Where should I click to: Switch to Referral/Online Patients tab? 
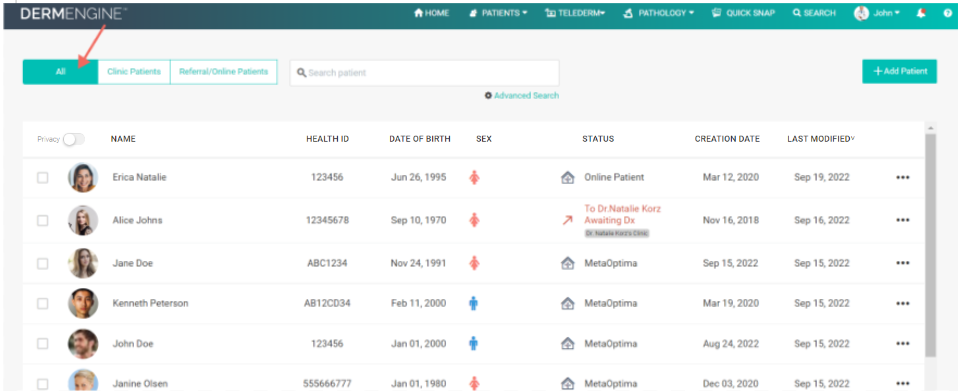click(224, 71)
